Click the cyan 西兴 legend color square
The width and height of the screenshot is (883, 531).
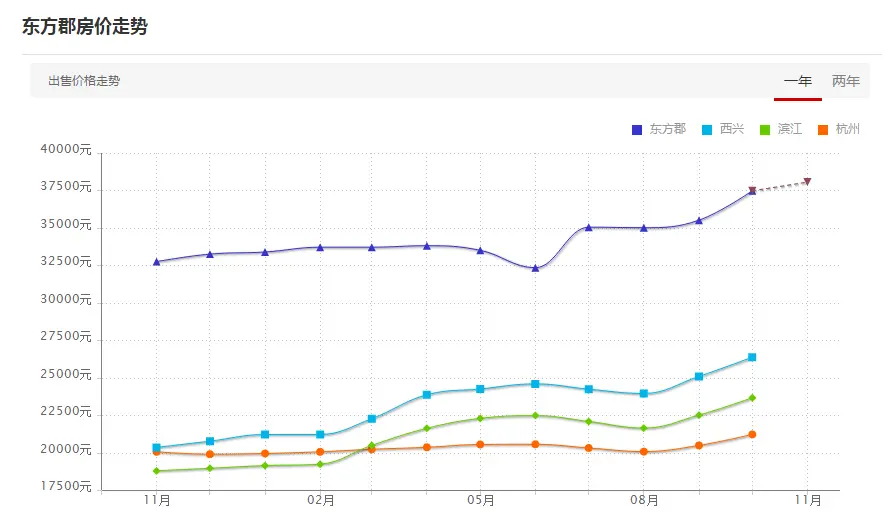point(707,130)
